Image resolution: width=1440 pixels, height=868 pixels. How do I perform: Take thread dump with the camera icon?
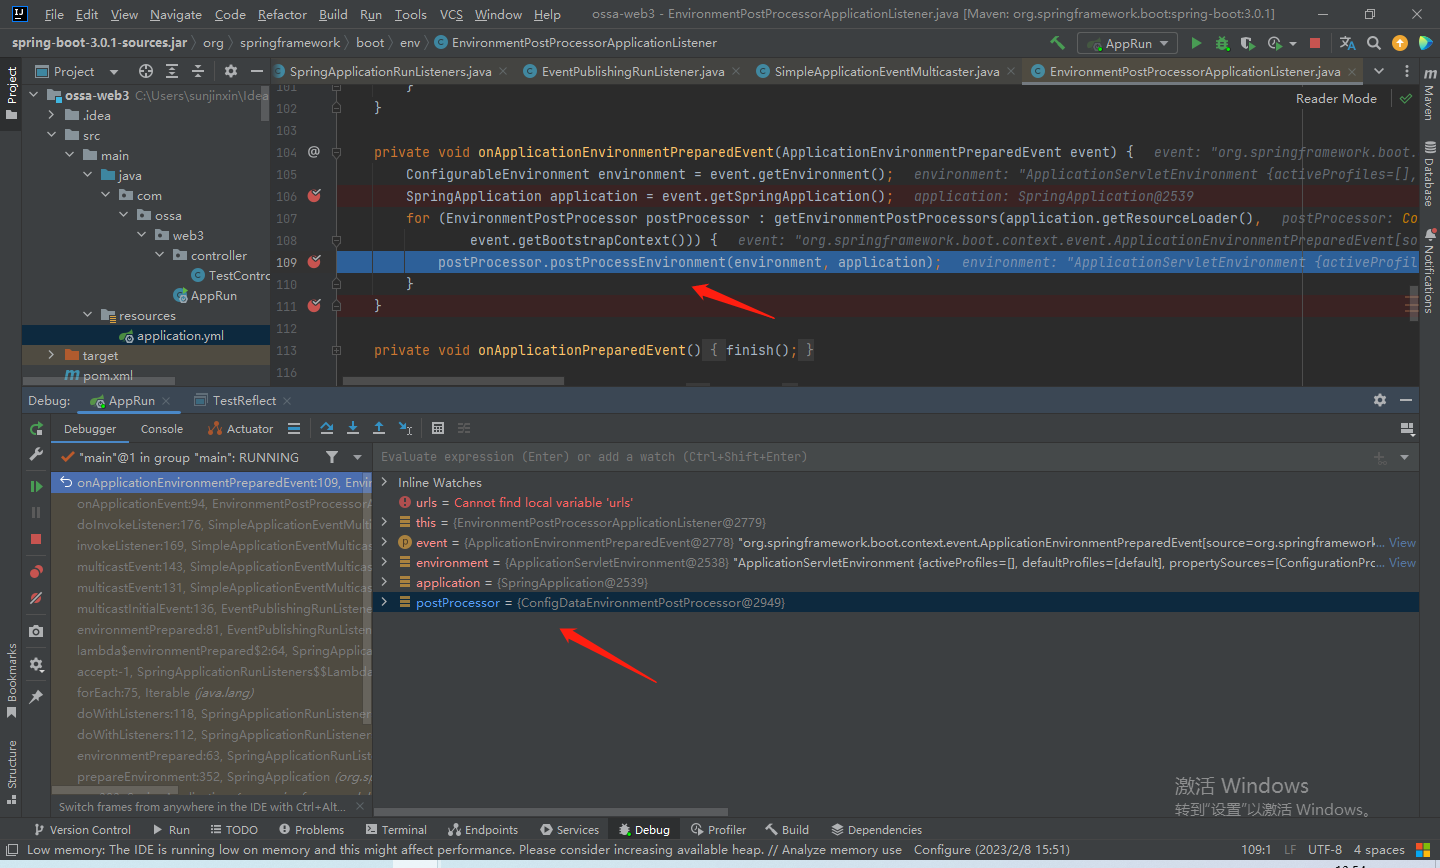(x=36, y=631)
